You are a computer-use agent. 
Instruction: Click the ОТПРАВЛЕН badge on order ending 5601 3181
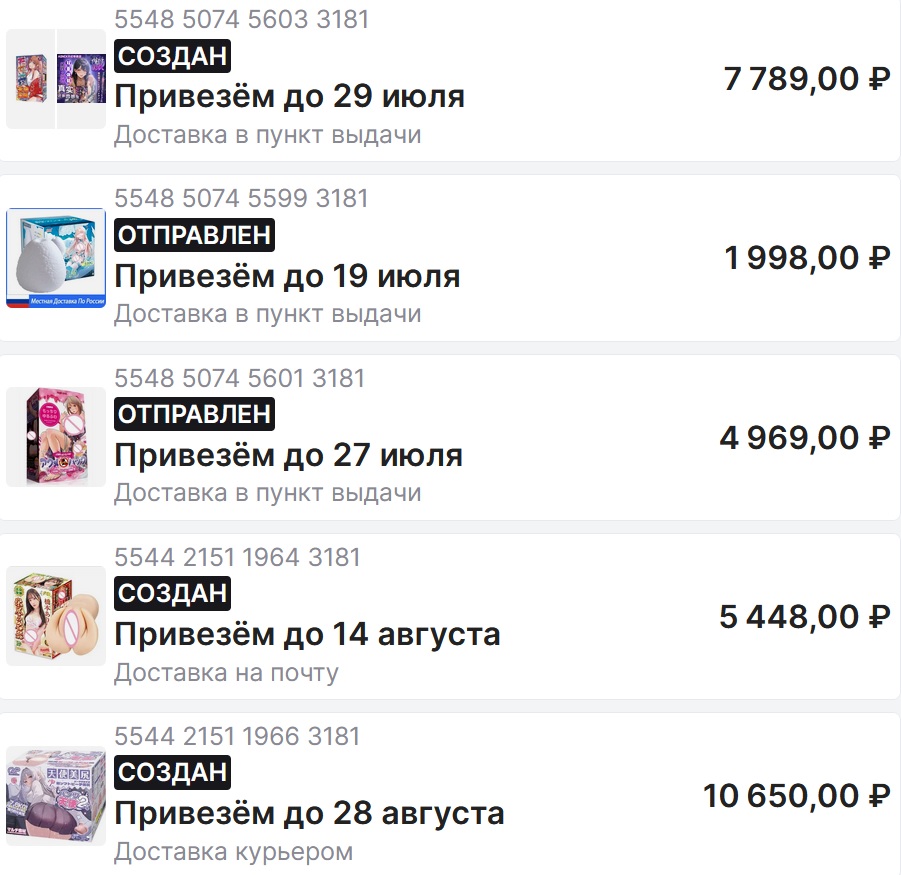click(194, 414)
